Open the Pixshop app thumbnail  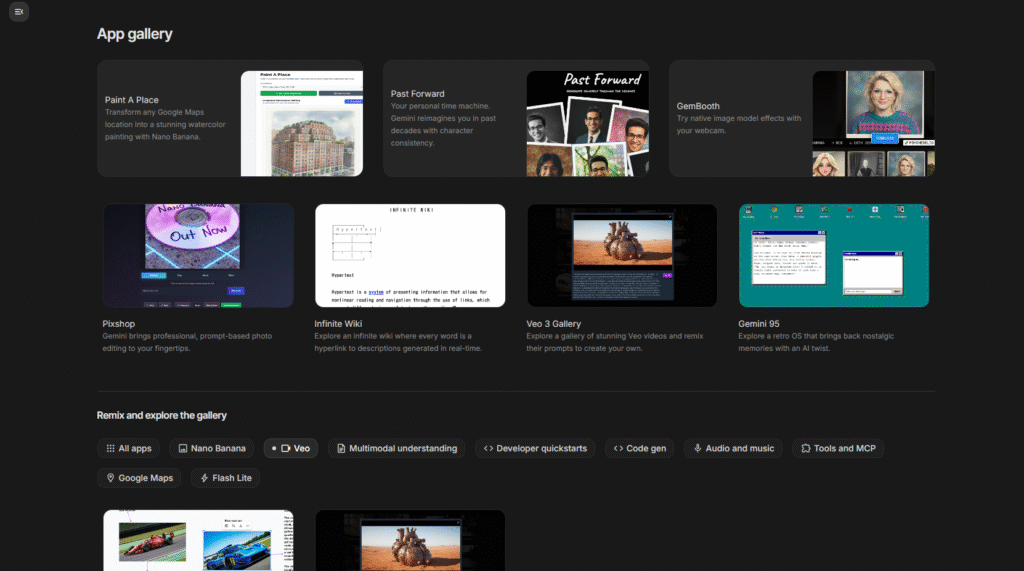pos(199,255)
